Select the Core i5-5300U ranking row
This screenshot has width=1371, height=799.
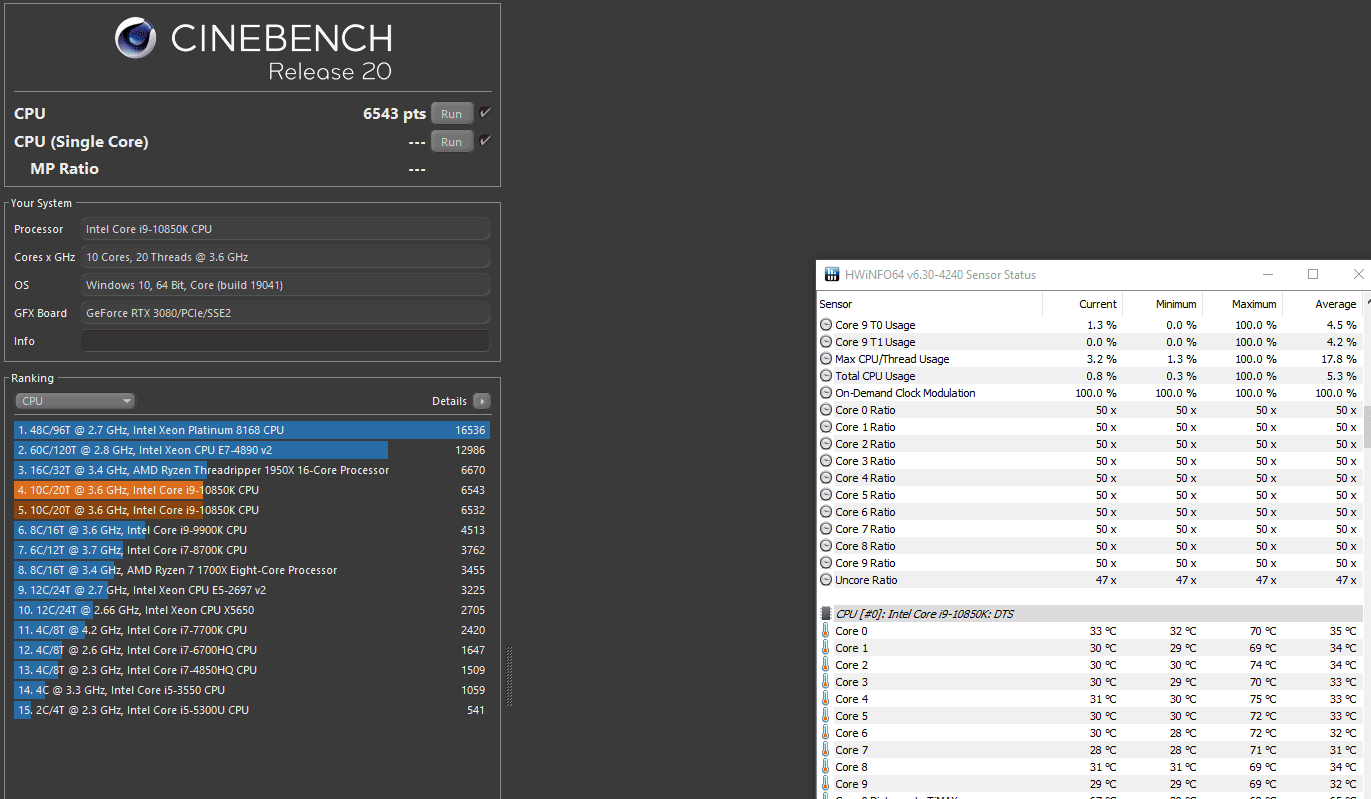coord(252,710)
